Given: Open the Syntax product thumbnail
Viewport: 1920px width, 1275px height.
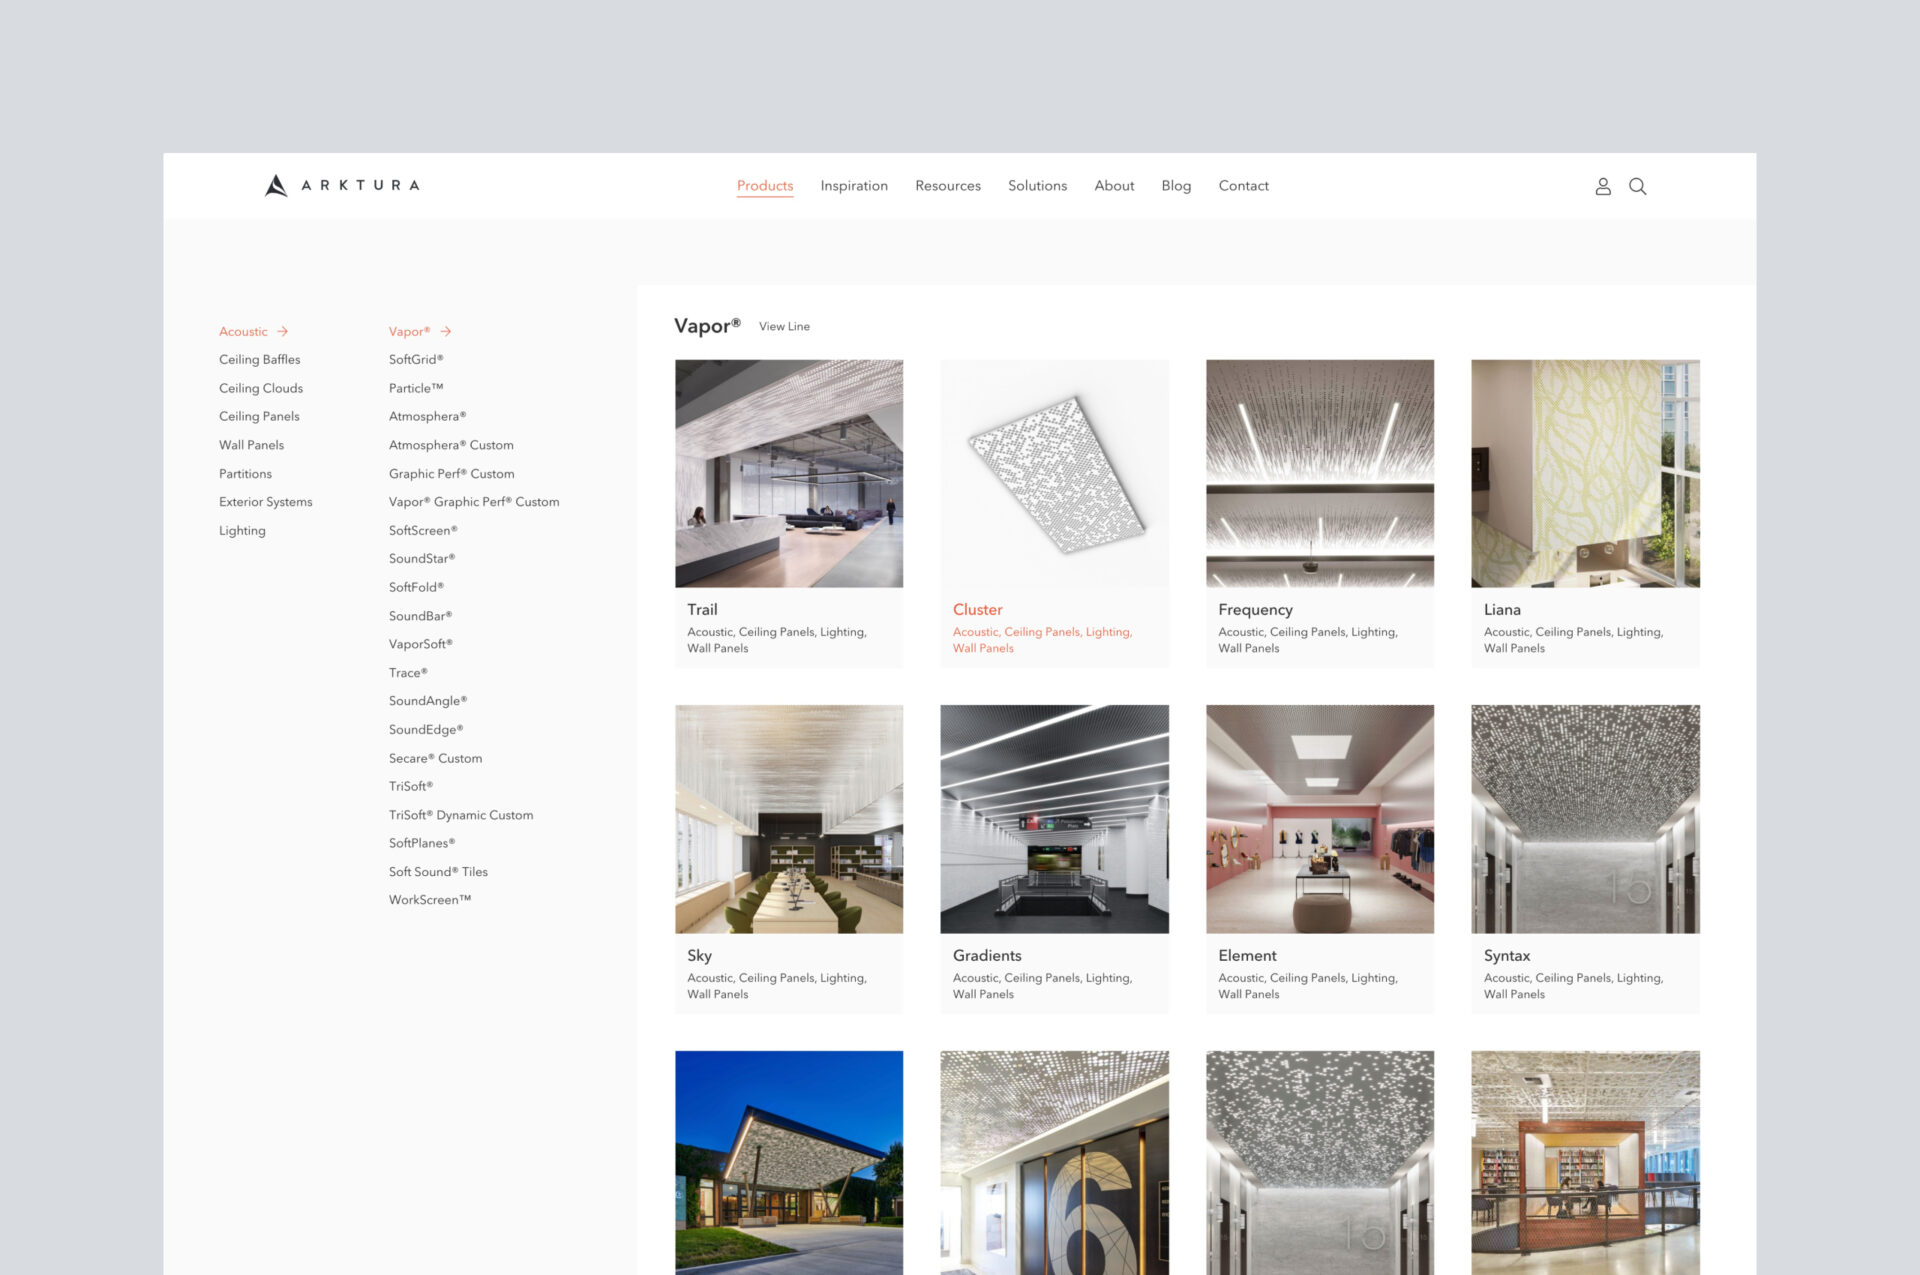Looking at the screenshot, I should (x=1585, y=820).
